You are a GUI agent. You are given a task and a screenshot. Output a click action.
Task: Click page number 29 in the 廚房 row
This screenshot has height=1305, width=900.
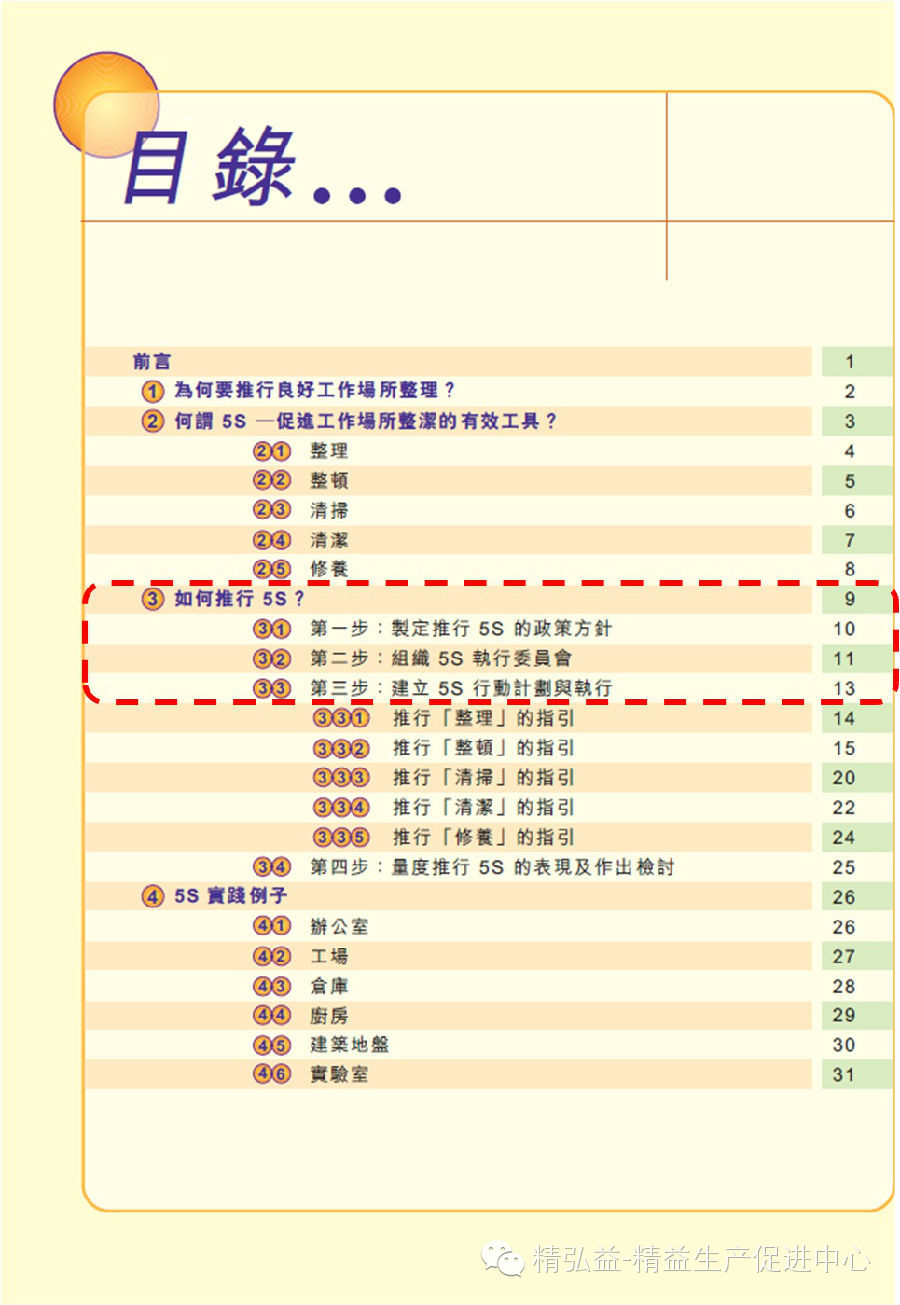(844, 1015)
